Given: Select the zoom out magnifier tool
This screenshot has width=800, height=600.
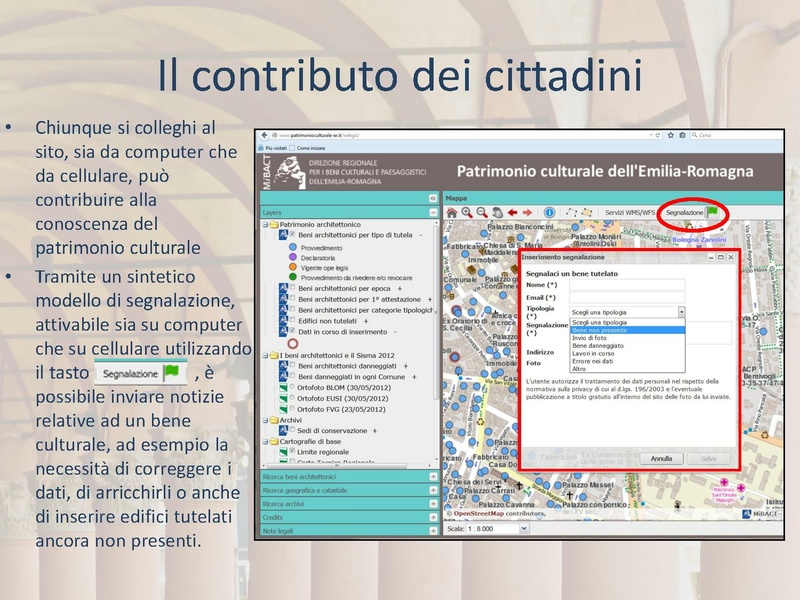Looking at the screenshot, I should (480, 212).
